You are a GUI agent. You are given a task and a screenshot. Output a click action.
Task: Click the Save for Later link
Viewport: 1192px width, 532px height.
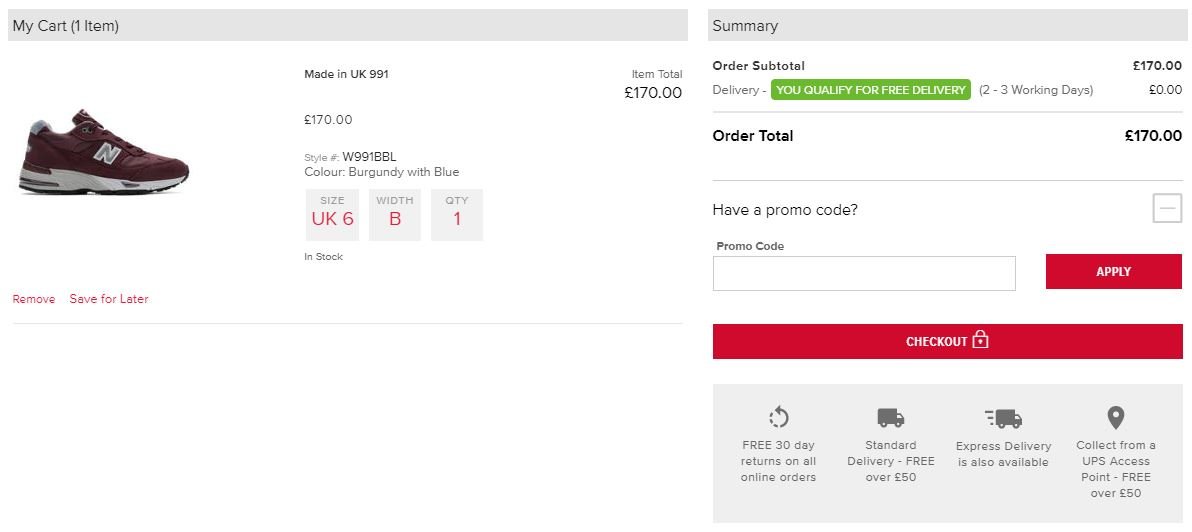coord(109,299)
